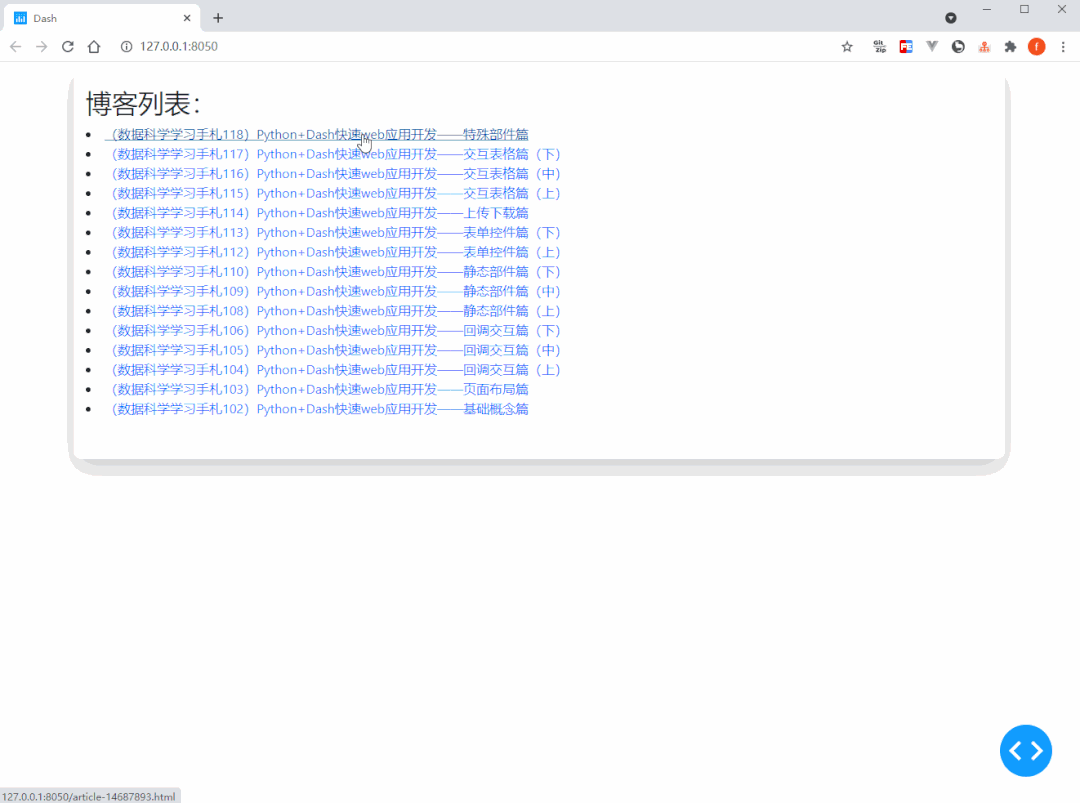1080x803 pixels.
Task: Open a new browser tab
Action: 218,18
